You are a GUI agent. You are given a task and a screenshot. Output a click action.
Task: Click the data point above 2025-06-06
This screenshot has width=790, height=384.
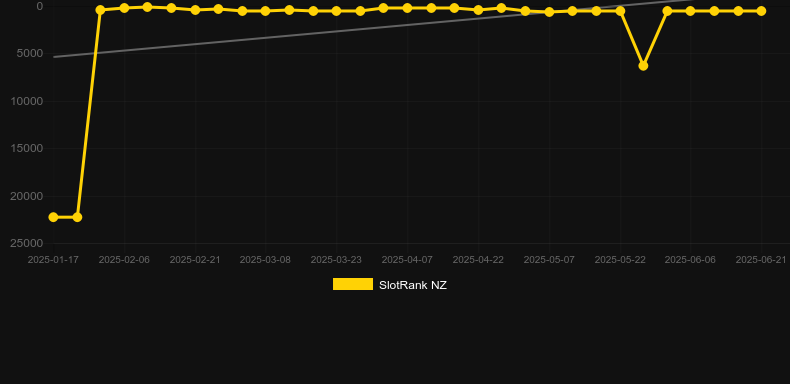point(690,11)
